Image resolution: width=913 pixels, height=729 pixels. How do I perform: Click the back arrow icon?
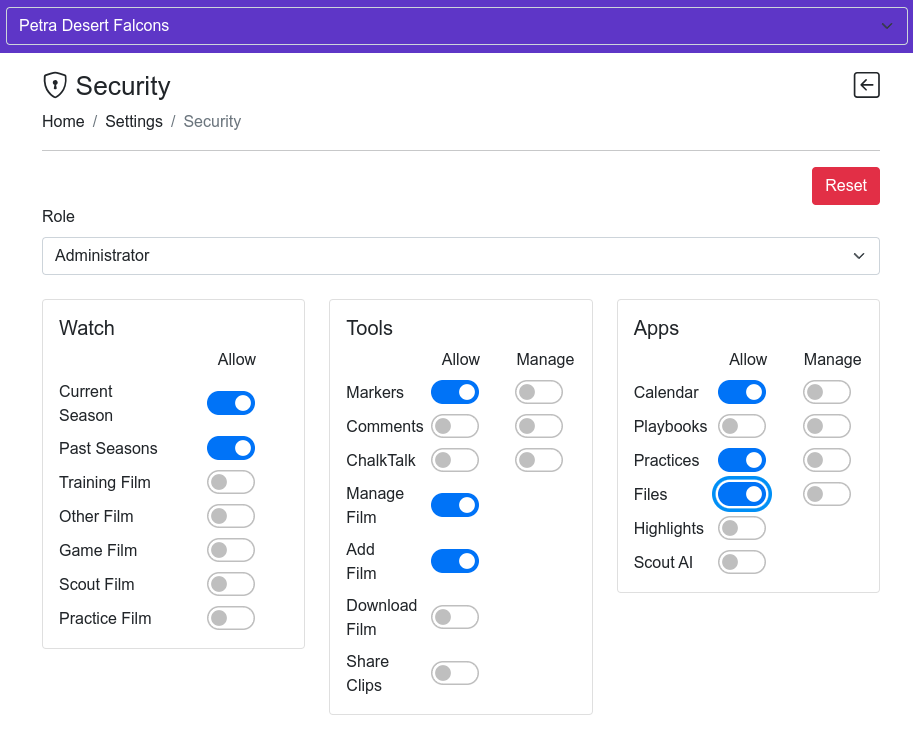click(x=866, y=85)
